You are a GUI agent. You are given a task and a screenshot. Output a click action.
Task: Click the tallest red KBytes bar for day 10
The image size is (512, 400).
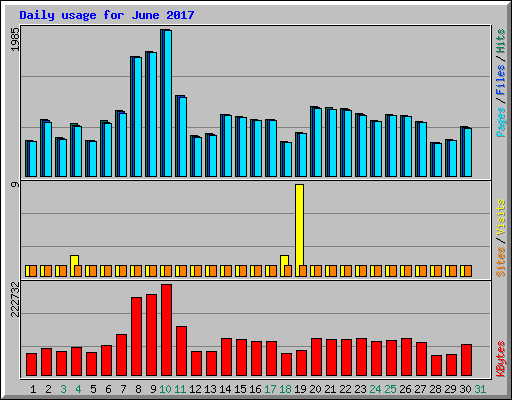[166, 330]
